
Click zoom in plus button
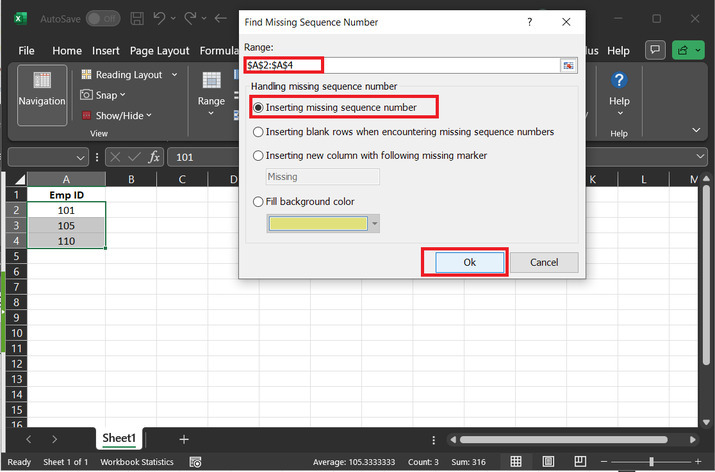coord(698,462)
